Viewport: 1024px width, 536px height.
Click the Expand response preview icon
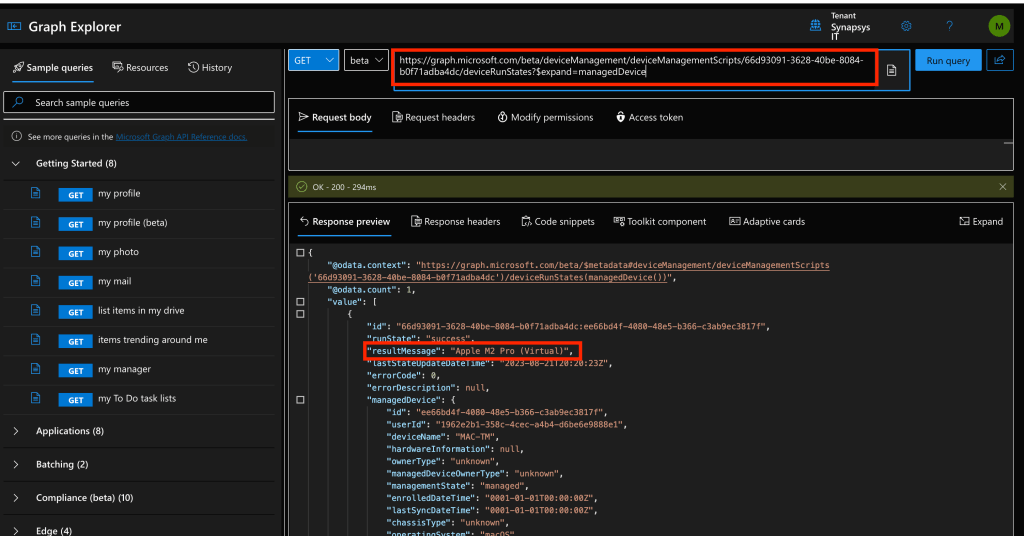pos(980,222)
